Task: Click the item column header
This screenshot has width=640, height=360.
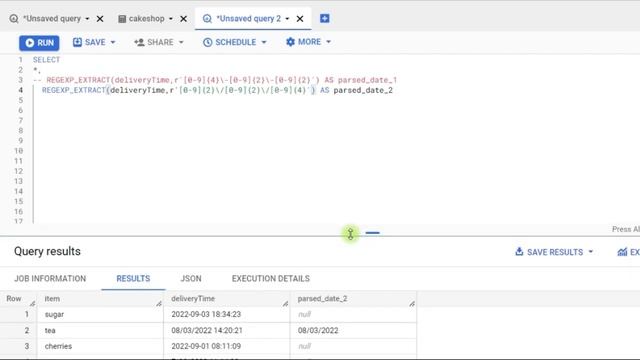Action: (x=100, y=299)
